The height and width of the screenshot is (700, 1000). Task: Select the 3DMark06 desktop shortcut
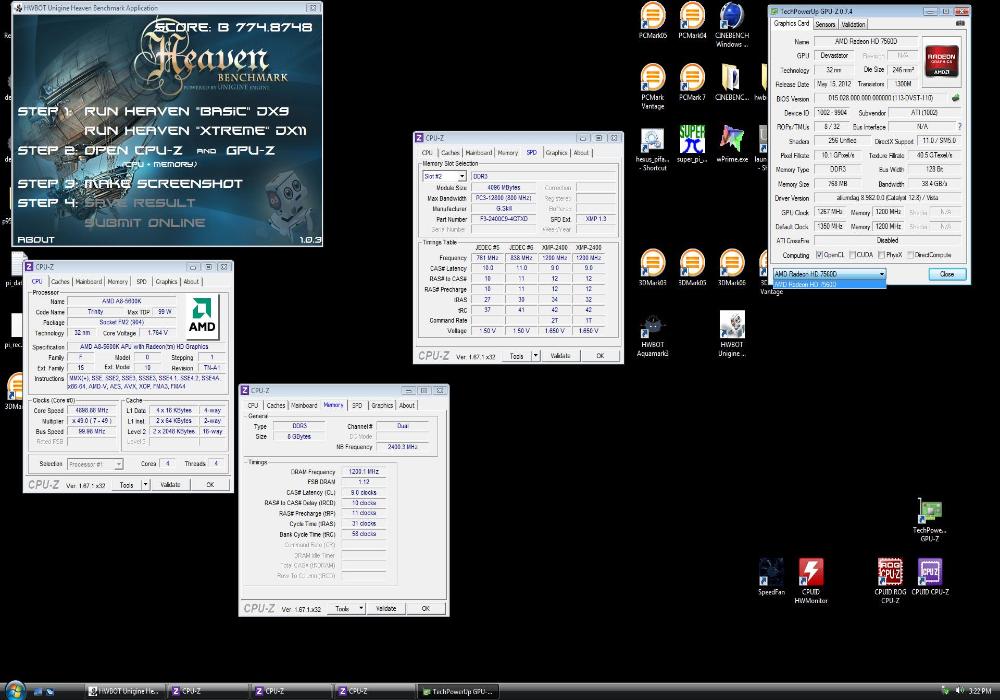point(732,268)
